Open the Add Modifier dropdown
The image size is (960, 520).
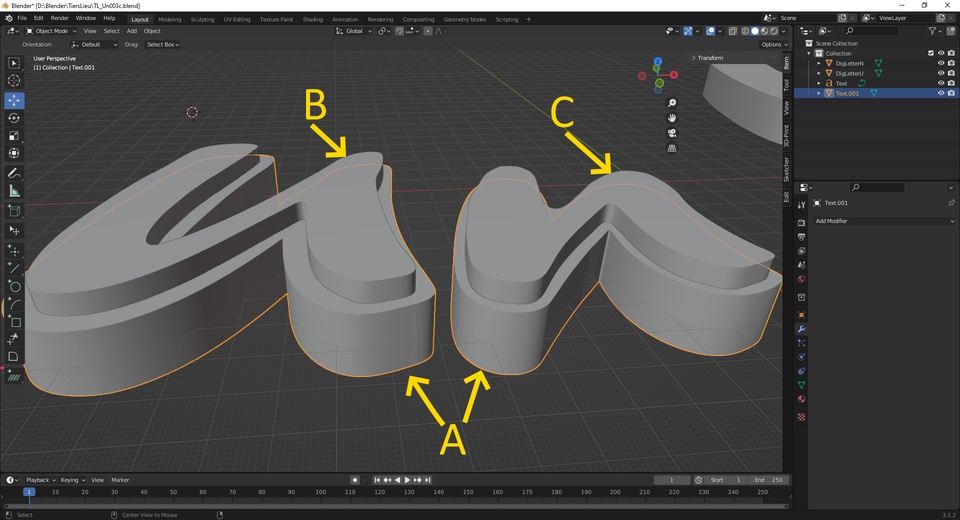pos(884,221)
